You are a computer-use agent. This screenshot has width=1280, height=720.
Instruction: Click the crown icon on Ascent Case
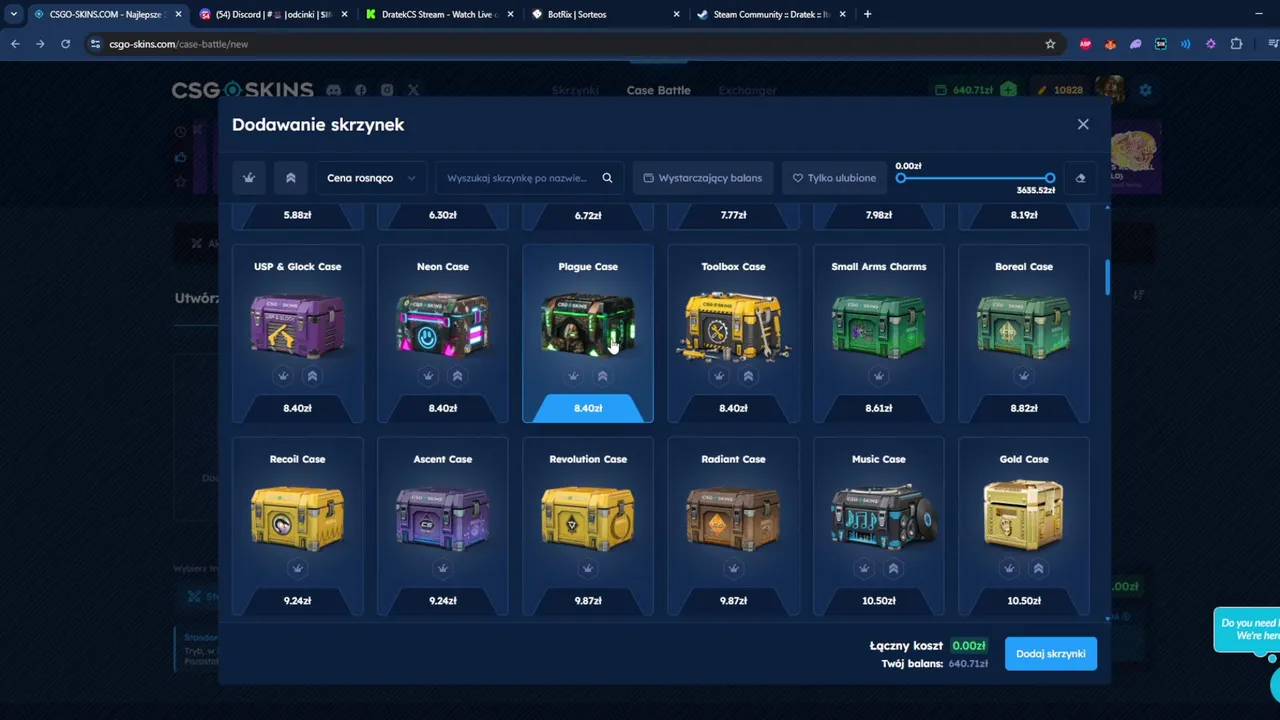[x=443, y=568]
